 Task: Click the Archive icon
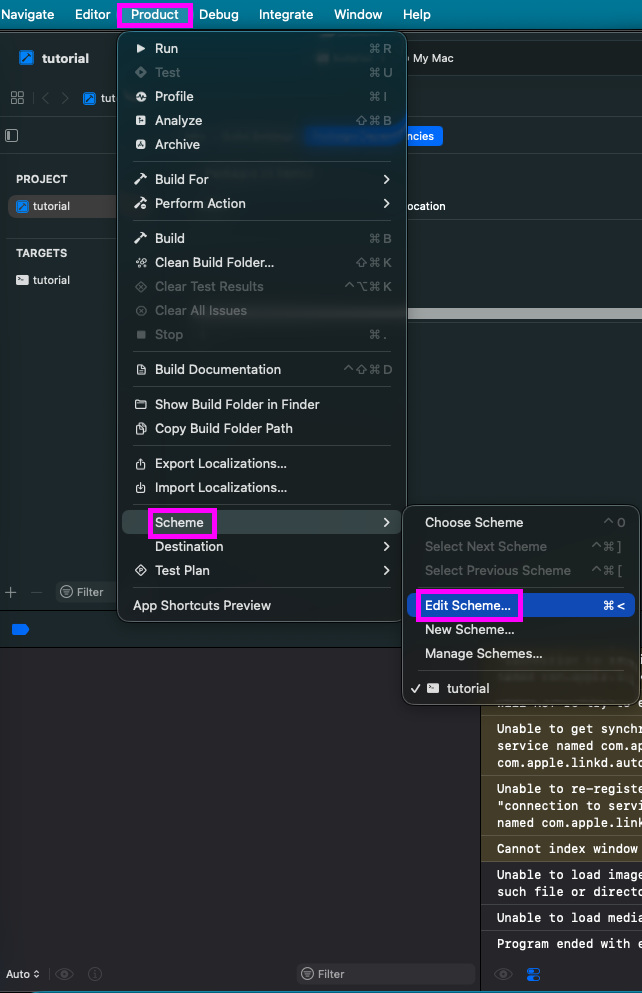141,145
